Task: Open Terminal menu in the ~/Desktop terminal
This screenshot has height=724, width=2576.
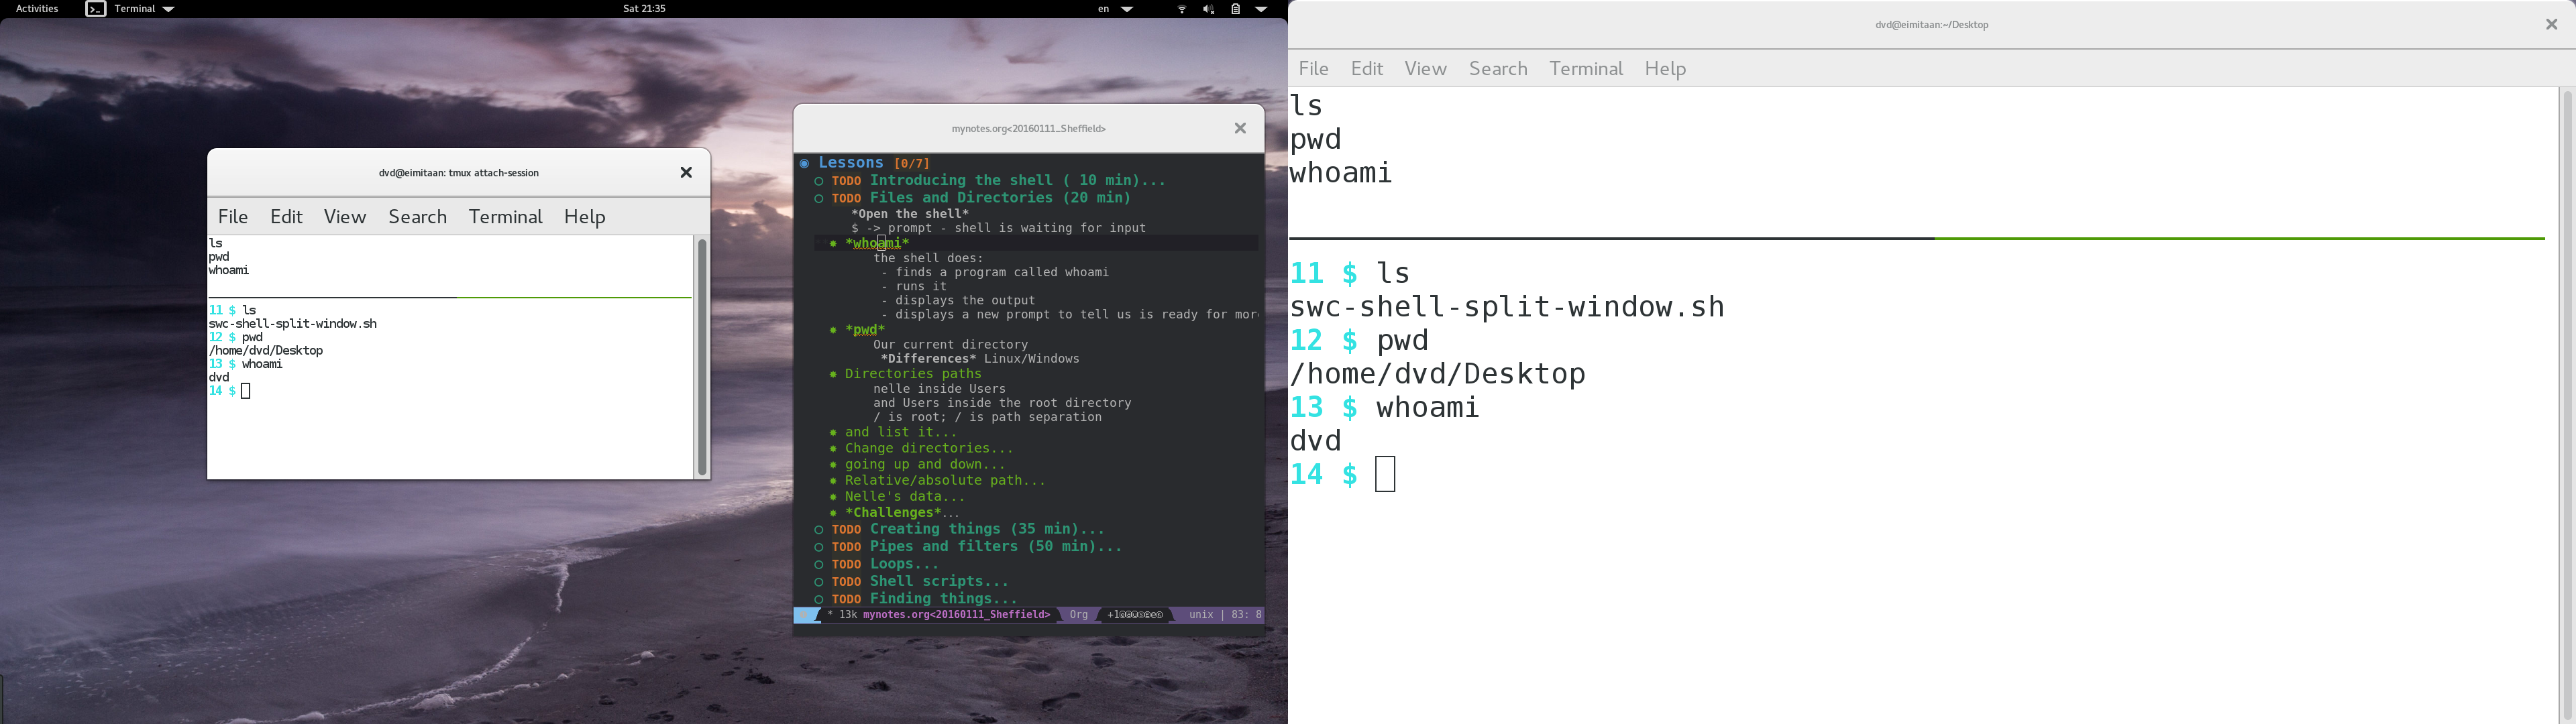Action: click(1586, 68)
